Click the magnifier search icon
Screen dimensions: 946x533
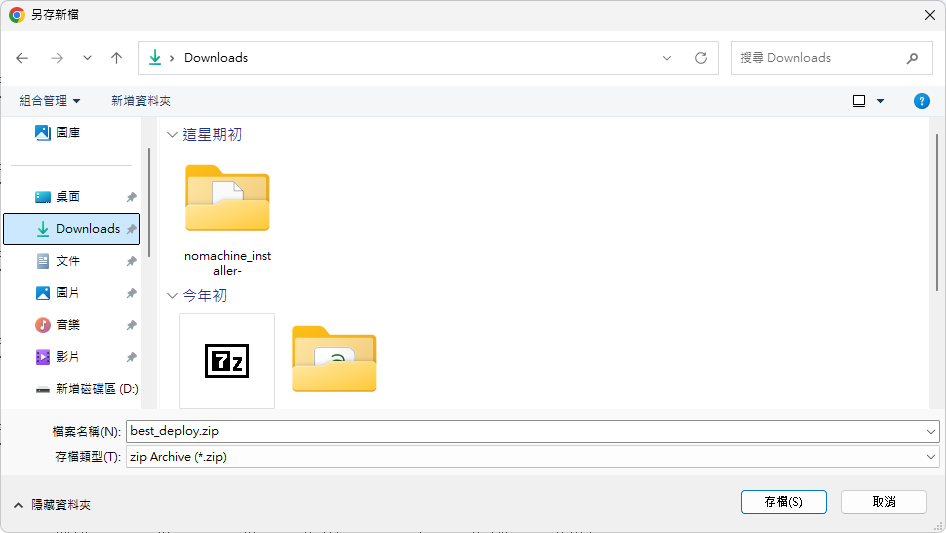pyautogui.click(x=912, y=58)
